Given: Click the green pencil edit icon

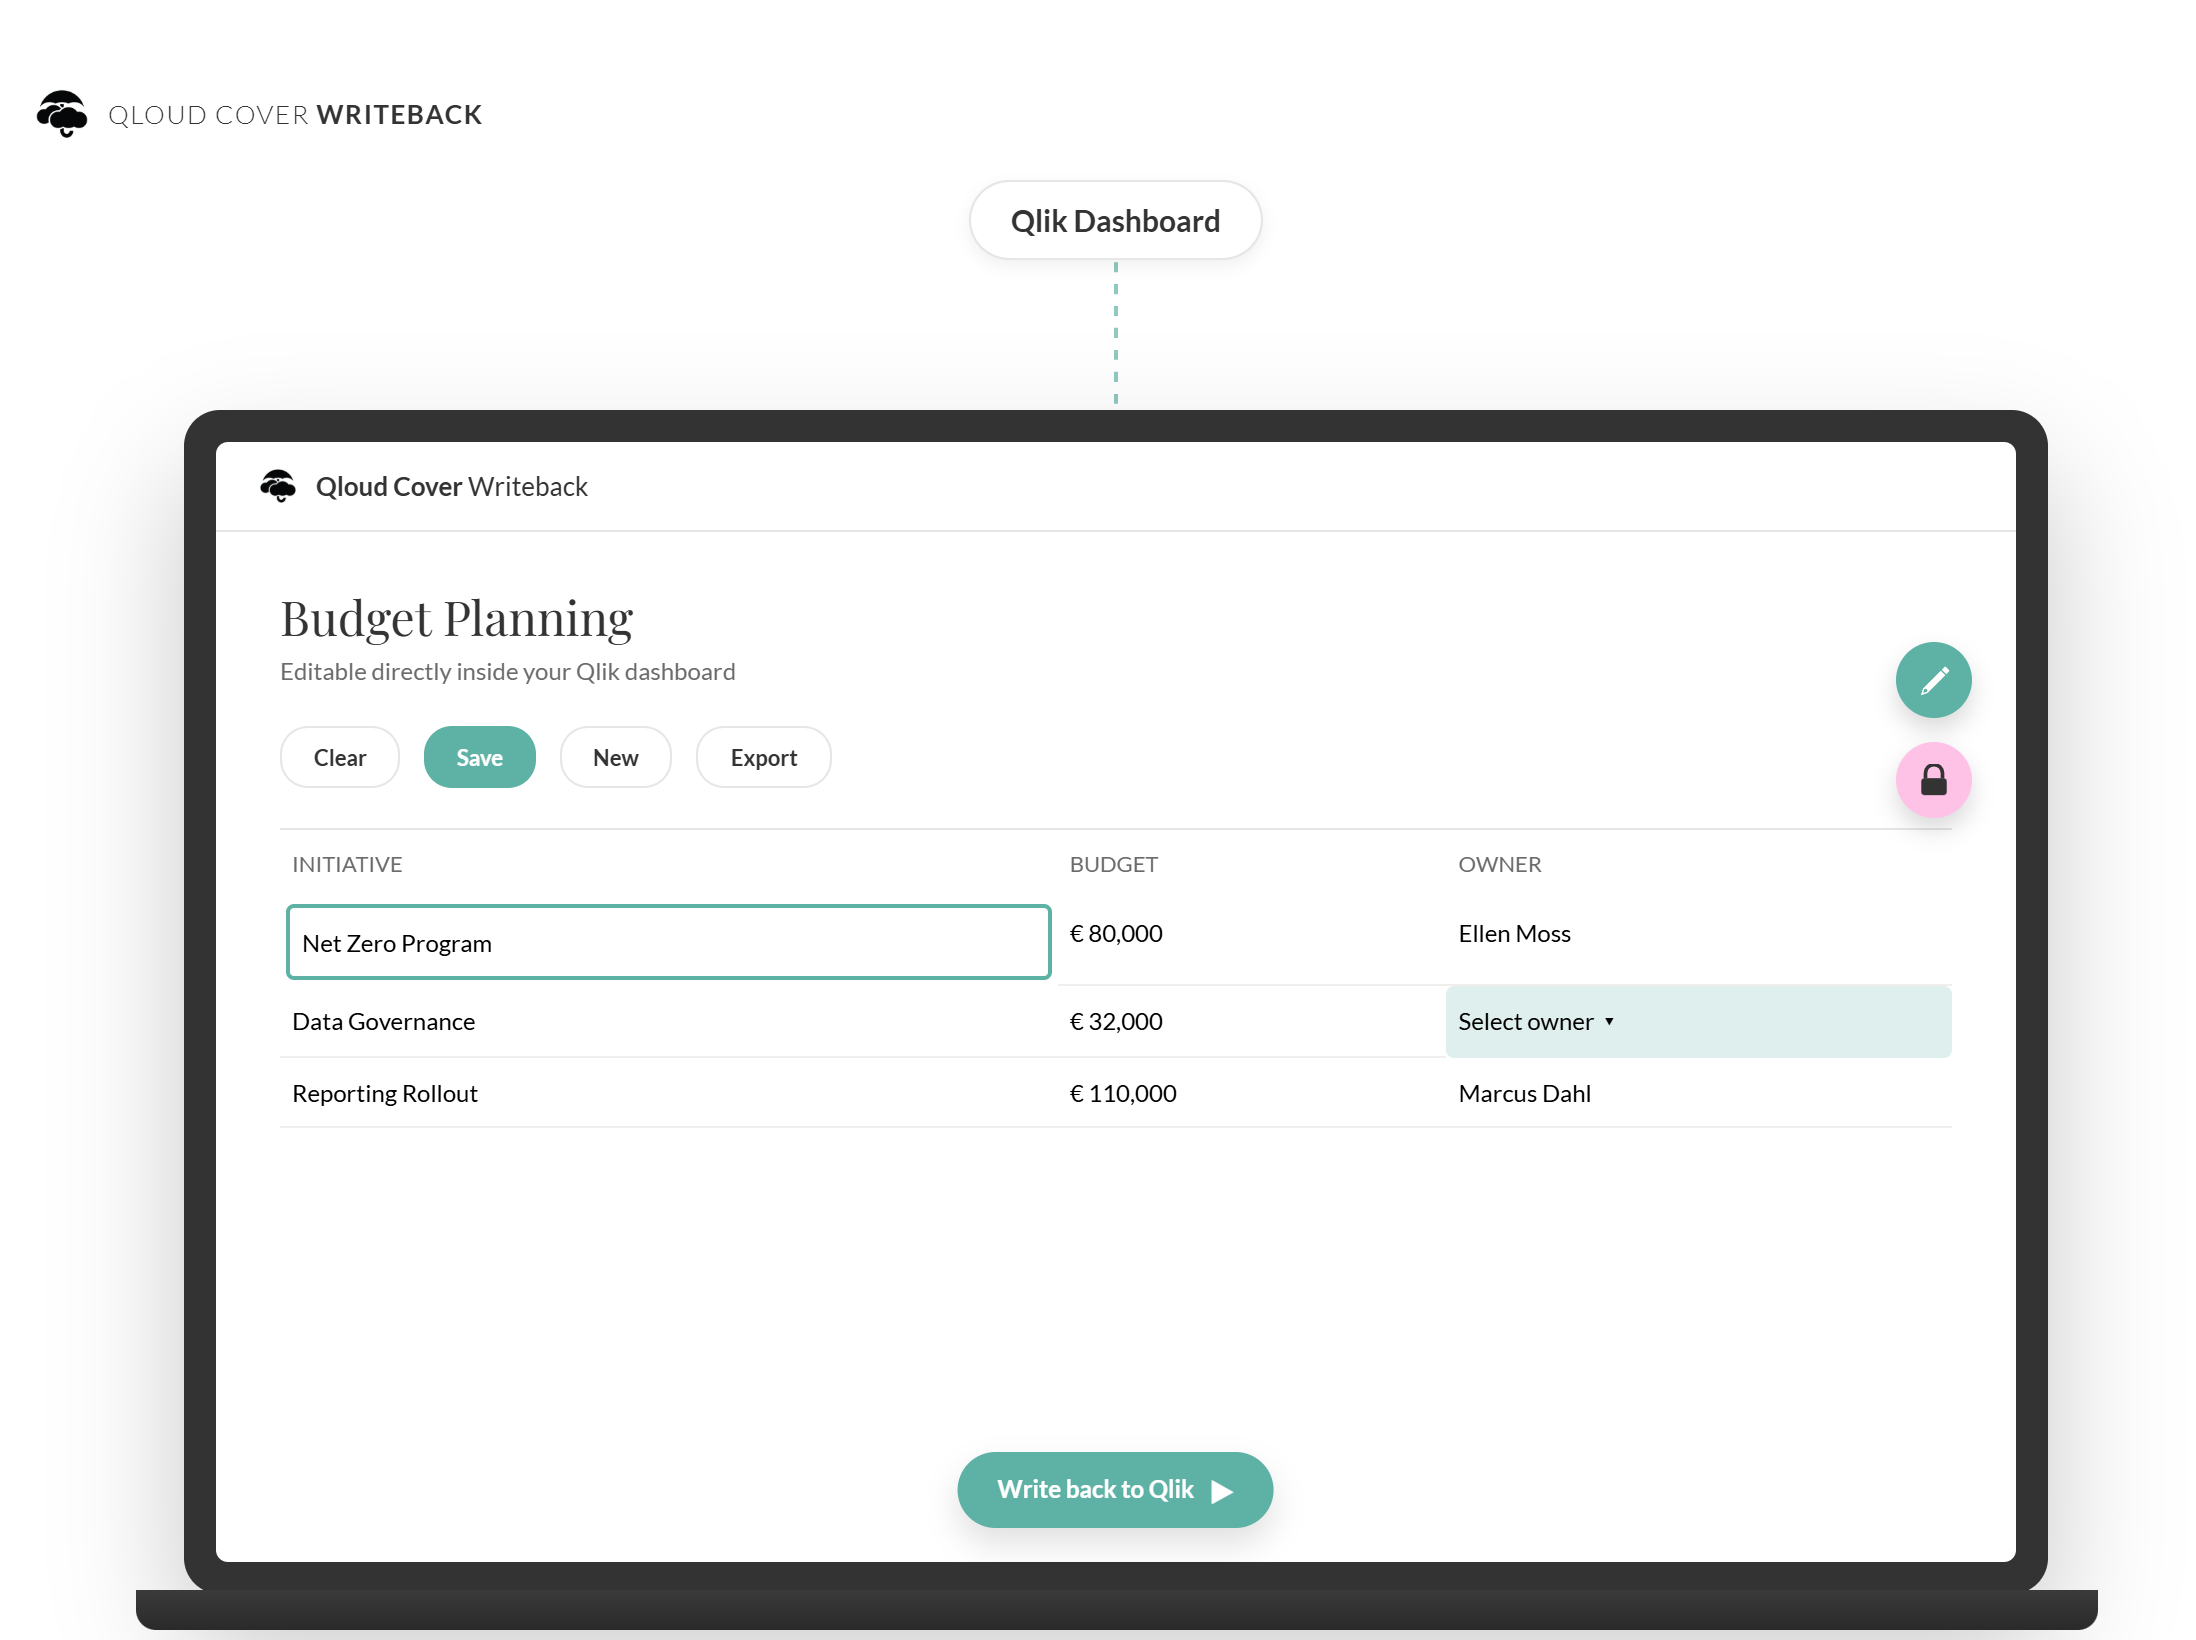Looking at the screenshot, I should pyautogui.click(x=1933, y=680).
